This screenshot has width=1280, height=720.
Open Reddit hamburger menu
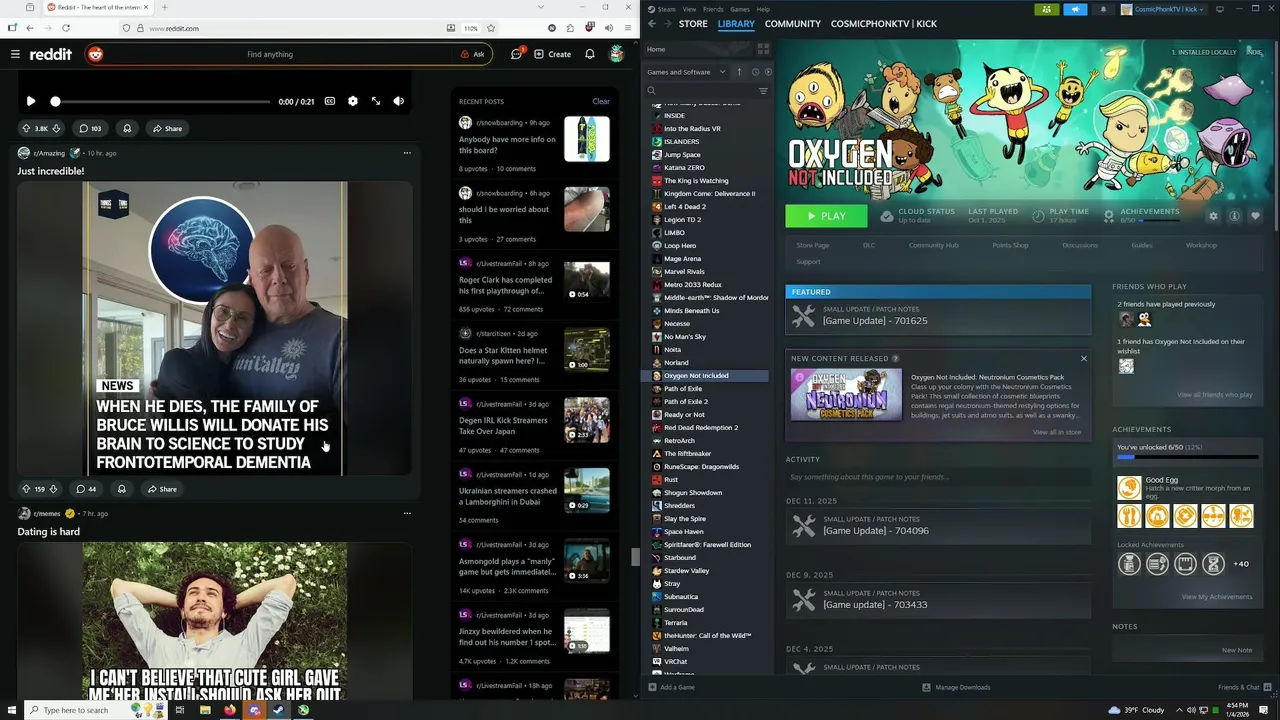tap(15, 54)
